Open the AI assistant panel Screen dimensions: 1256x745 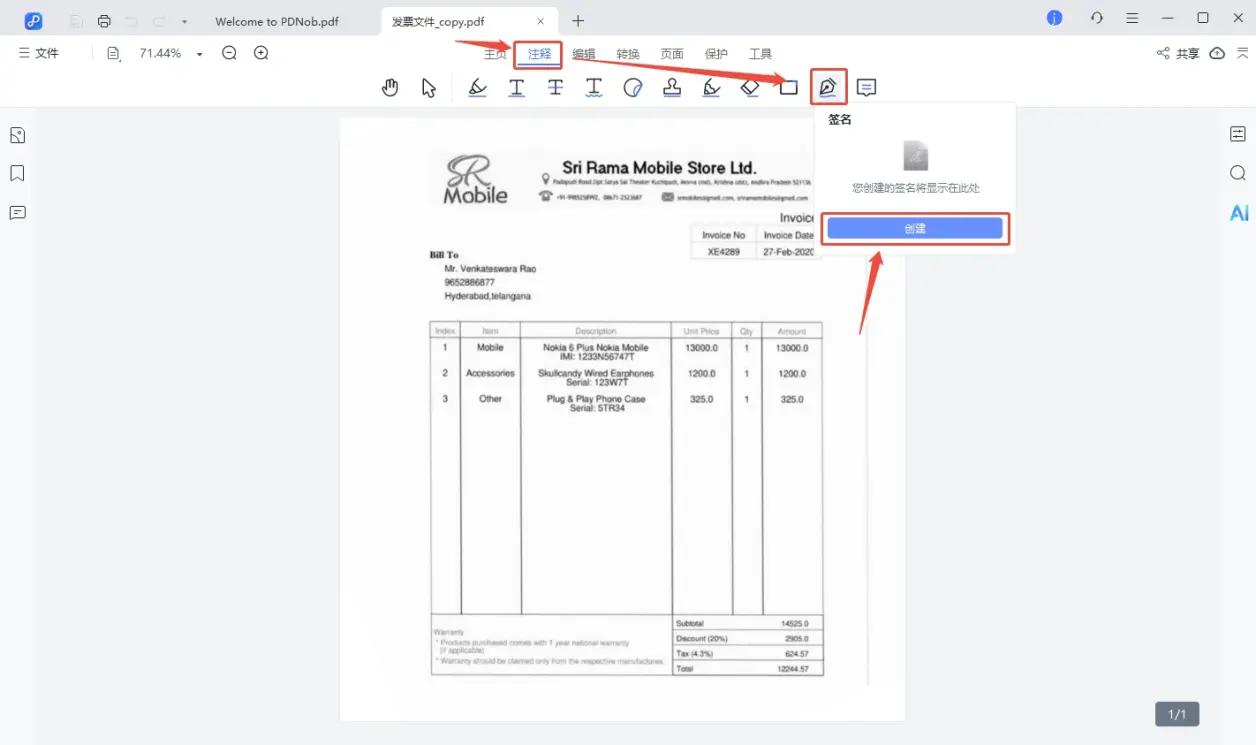(1239, 213)
